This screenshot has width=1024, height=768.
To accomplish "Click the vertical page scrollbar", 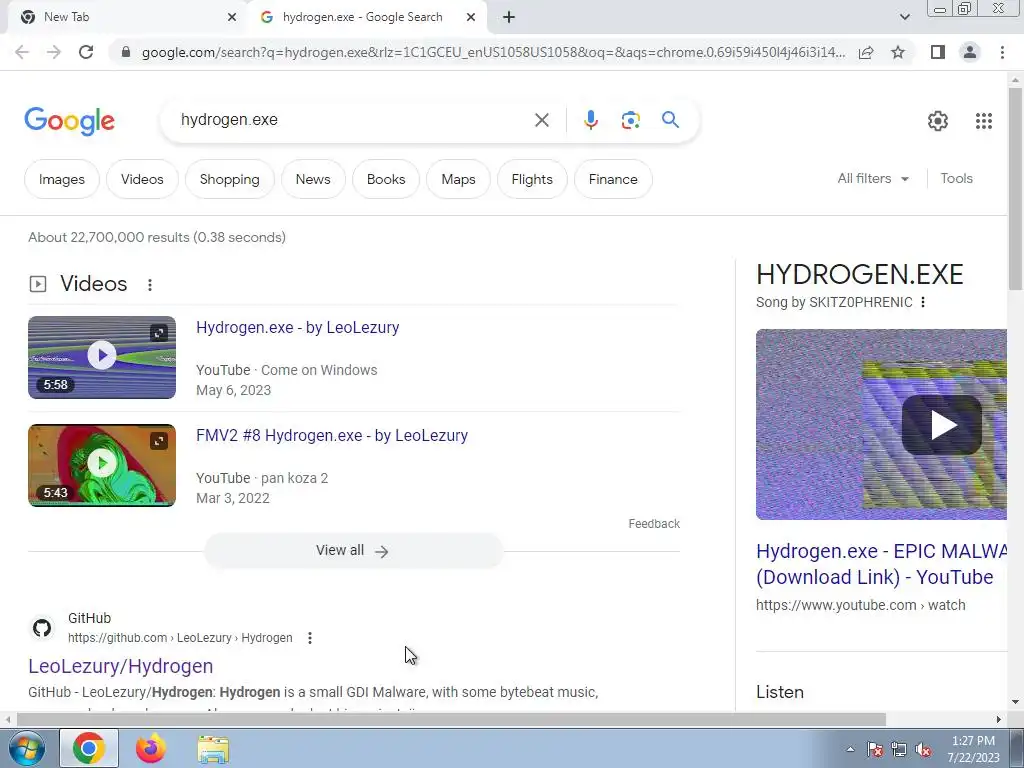I will tap(1015, 189).
